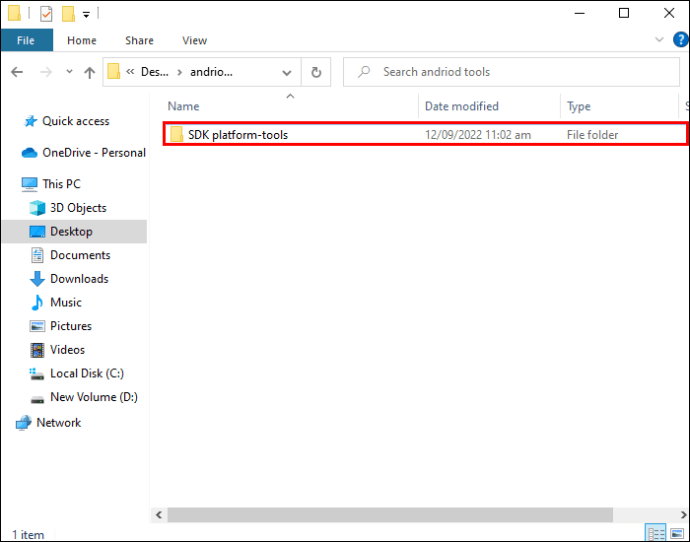Viewport: 690px width, 542px height.
Task: Expand the ribbon chevron
Action: (x=659, y=40)
